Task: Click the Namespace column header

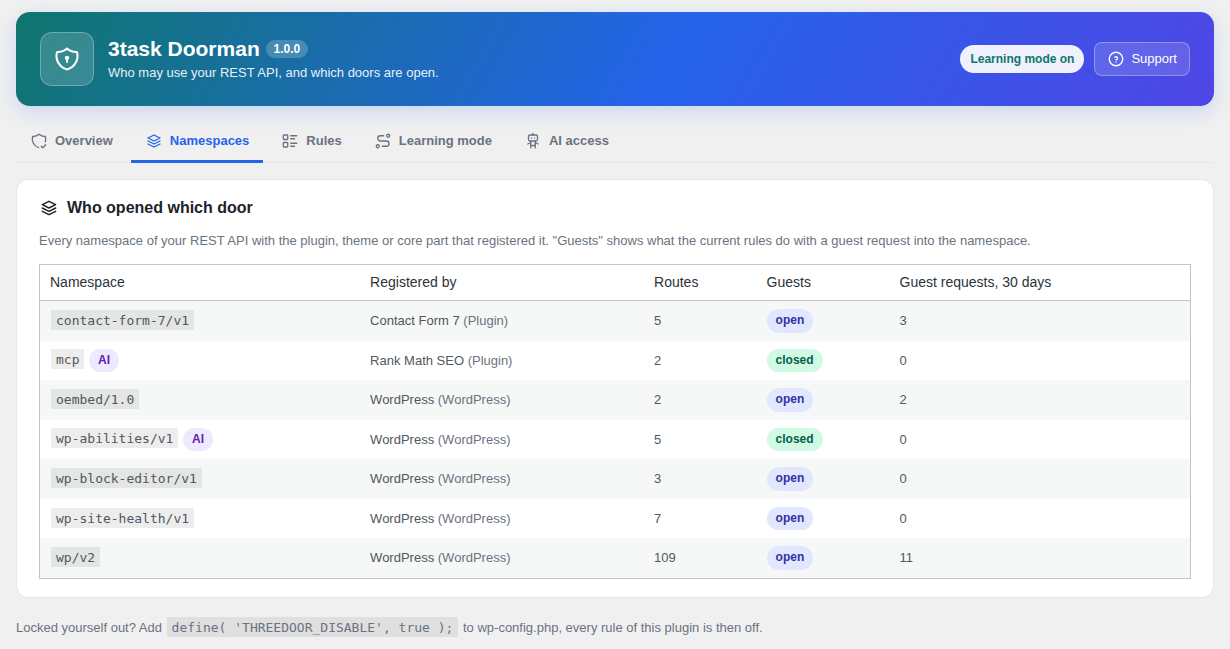Action: point(88,282)
